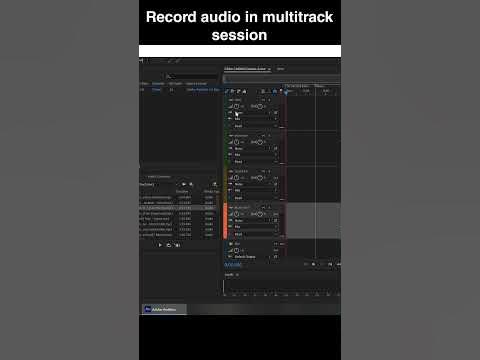The image size is (480, 360).
Task: Show the Effects track controls view
Action: click(x=233, y=91)
